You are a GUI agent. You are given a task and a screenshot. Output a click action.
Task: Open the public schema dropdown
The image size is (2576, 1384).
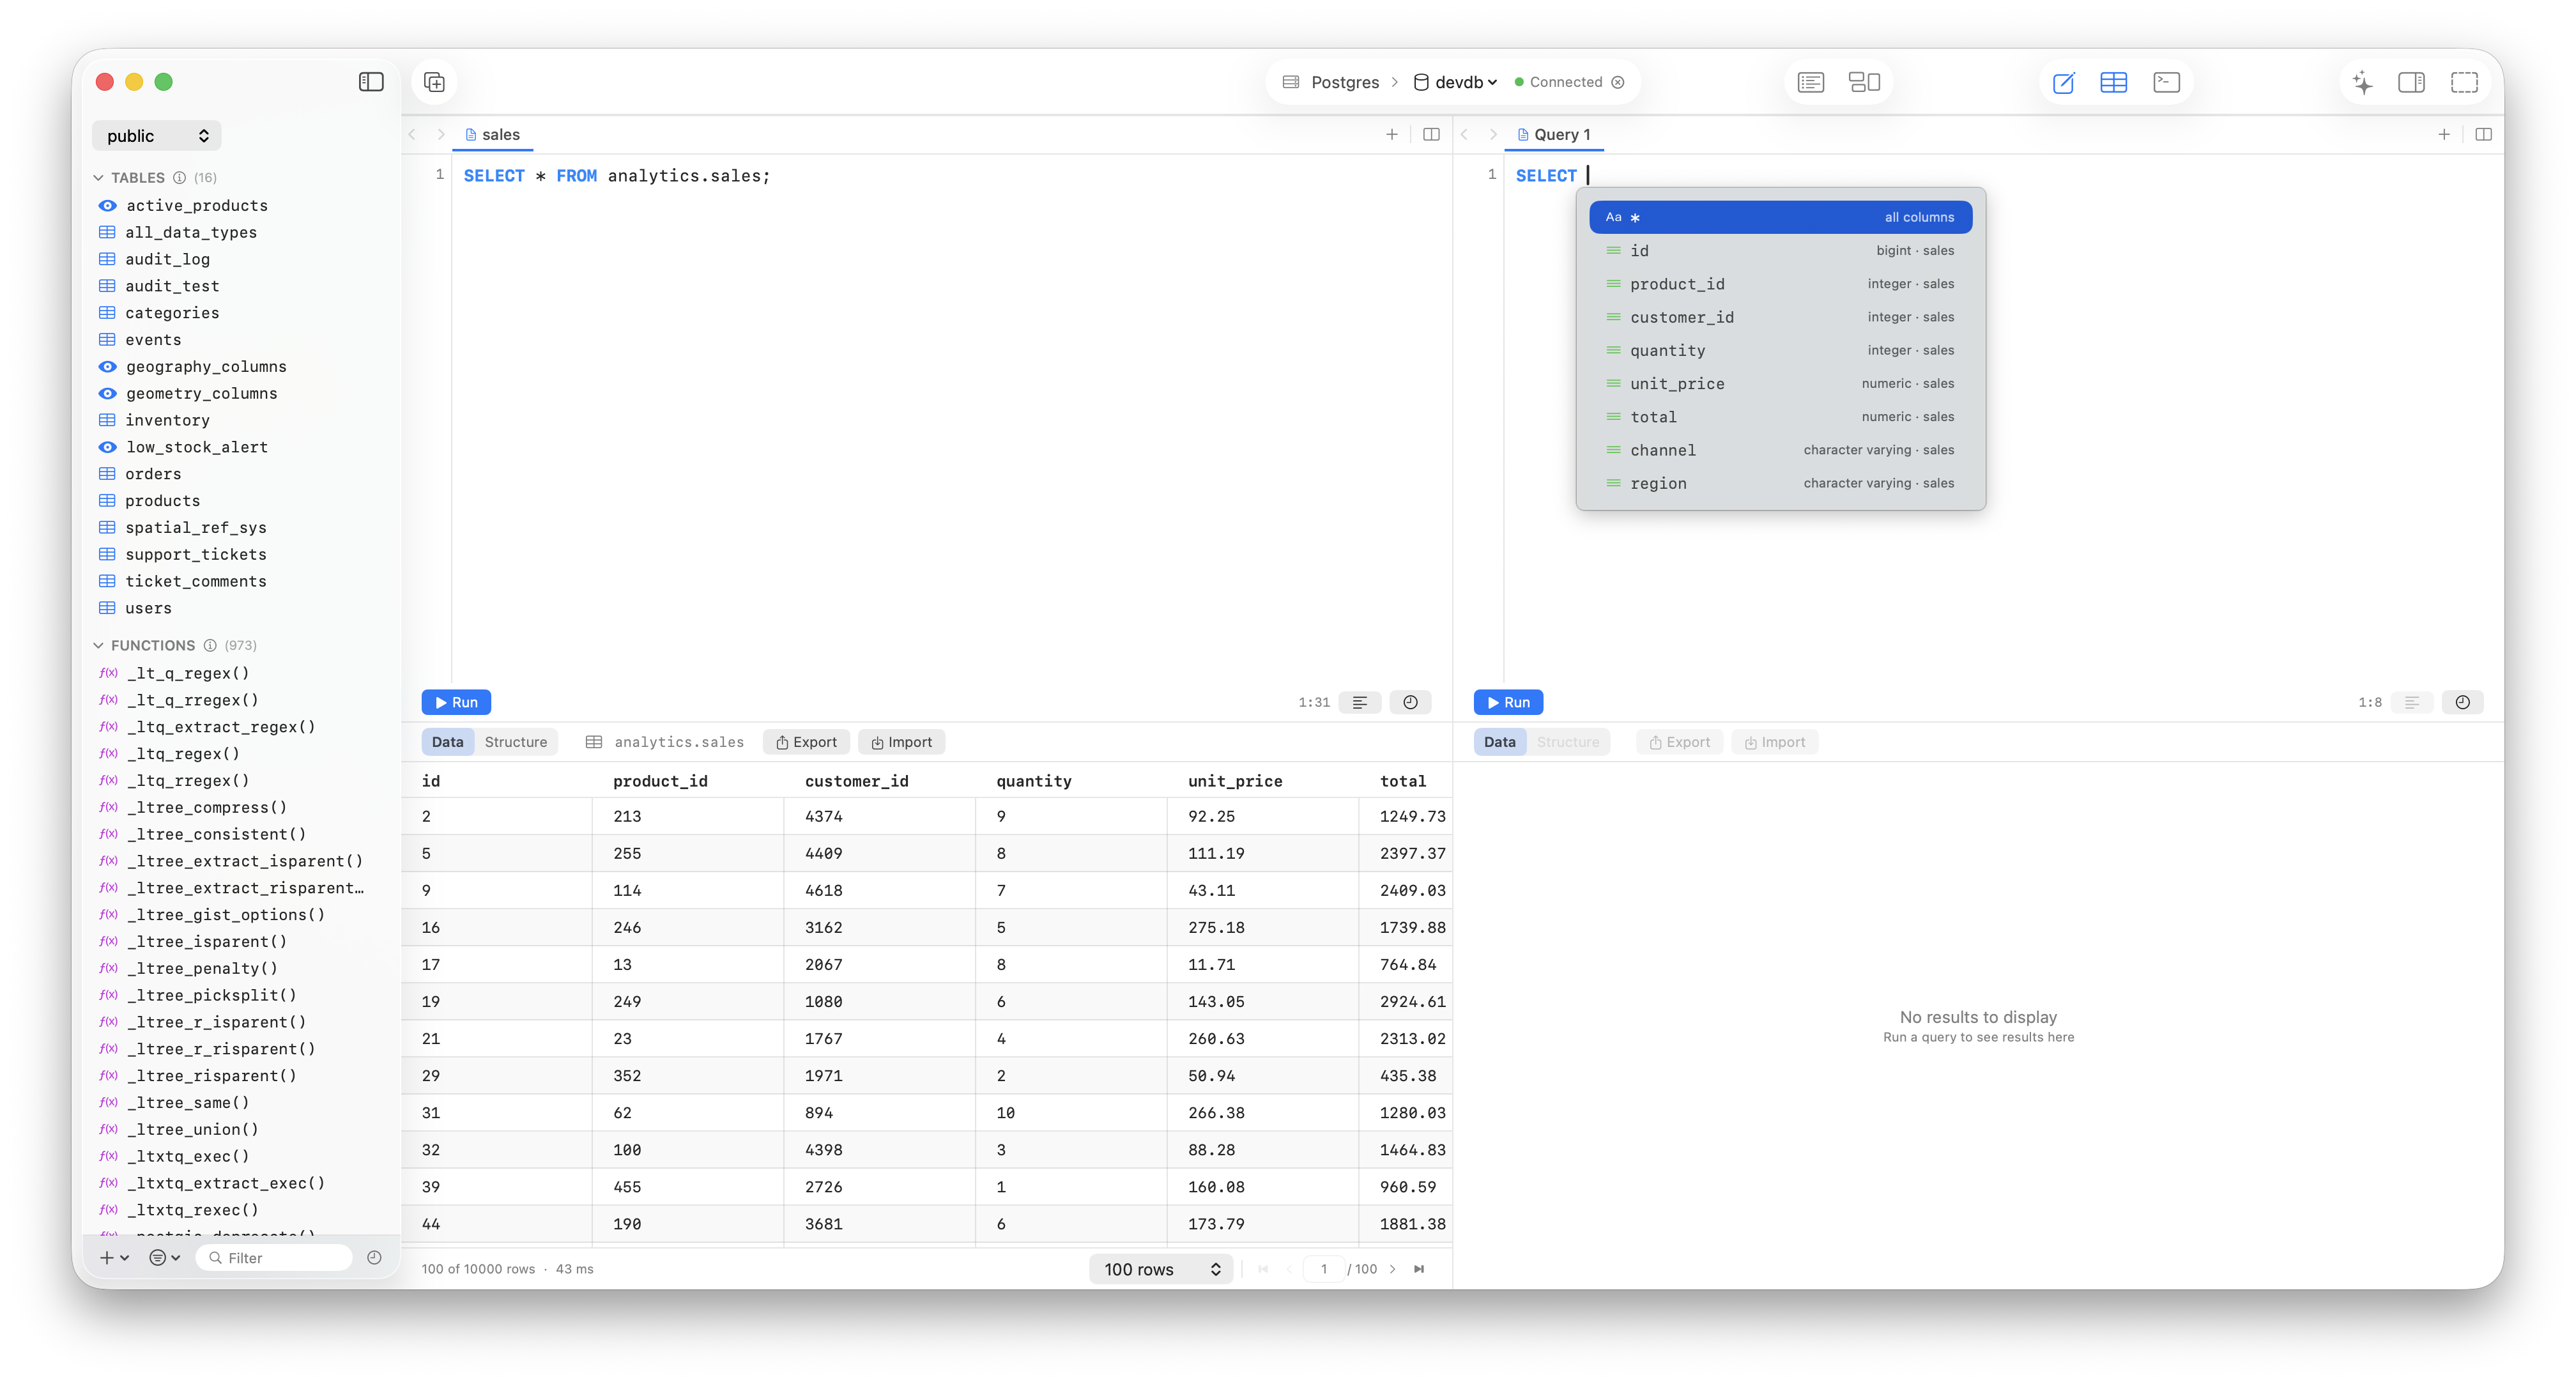[x=157, y=136]
